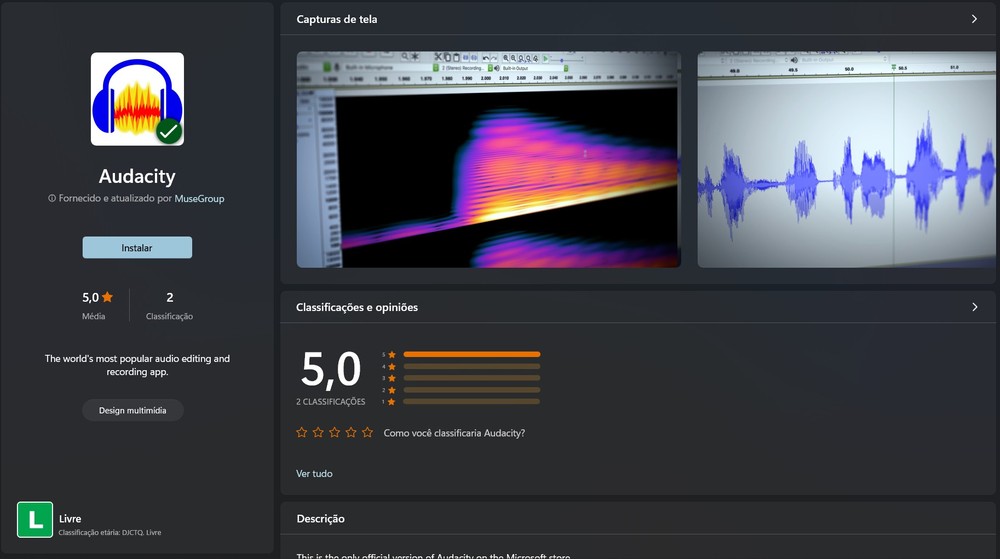Rate Audacity five stars
Viewport: 1000px width, 559px height.
pos(367,433)
